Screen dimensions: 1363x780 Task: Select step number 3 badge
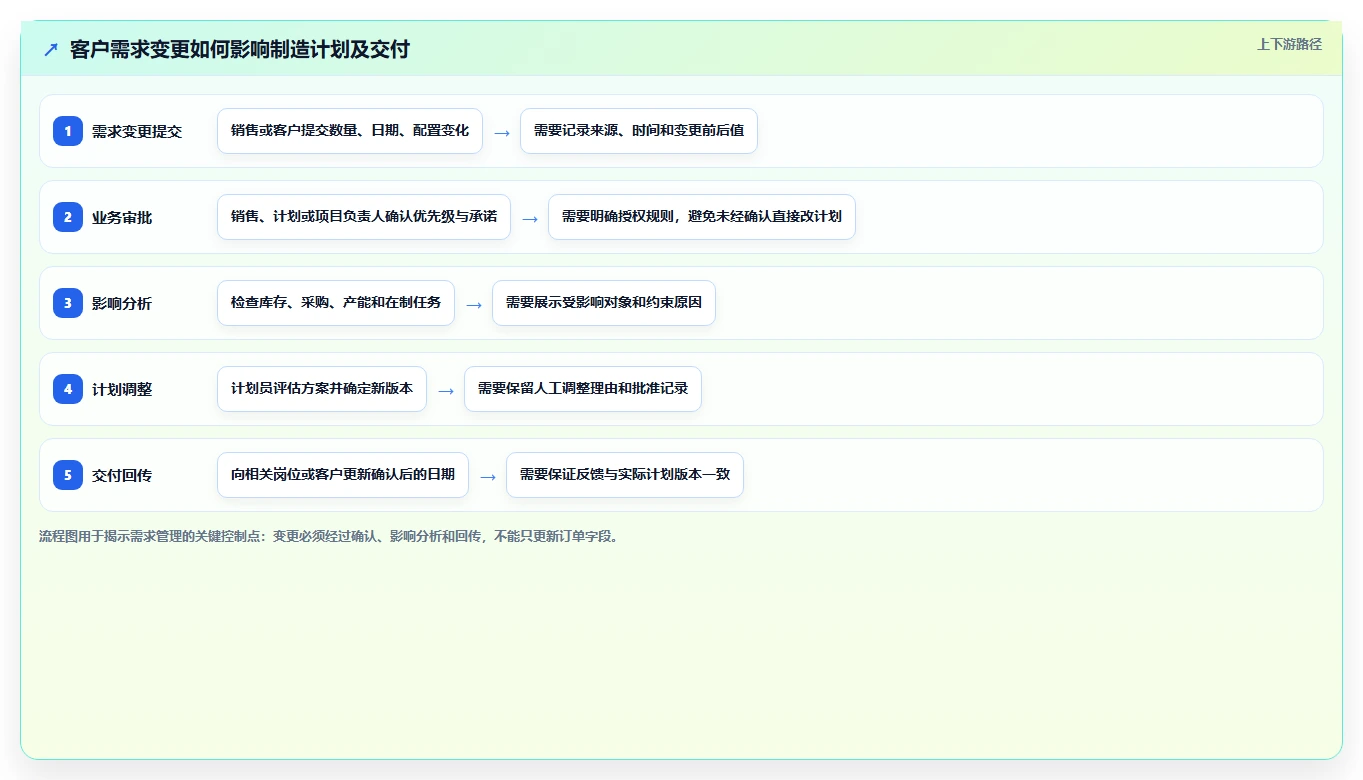[x=68, y=303]
